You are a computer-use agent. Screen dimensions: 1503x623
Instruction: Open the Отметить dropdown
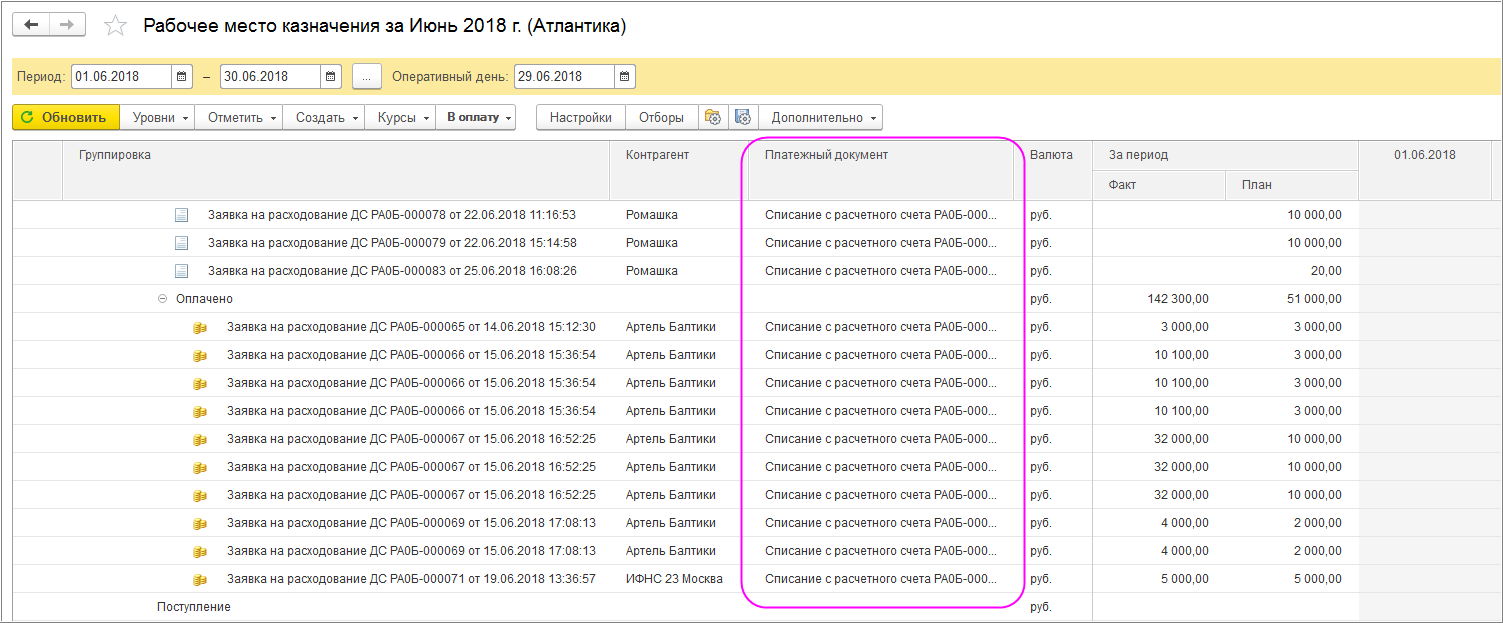239,117
